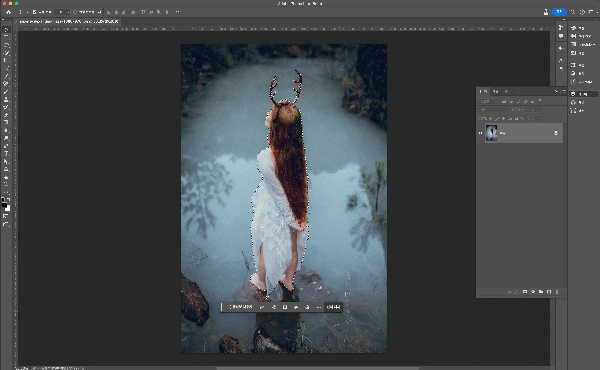Select the Crop tool
Viewport: 600px width, 370px height.
point(6,60)
